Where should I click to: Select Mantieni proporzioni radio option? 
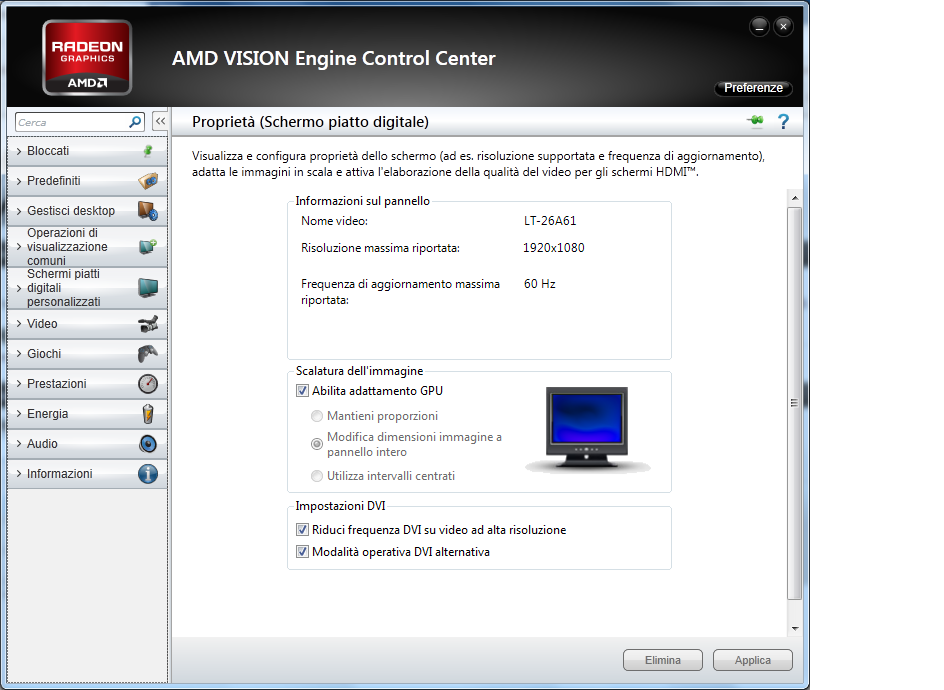pos(317,416)
